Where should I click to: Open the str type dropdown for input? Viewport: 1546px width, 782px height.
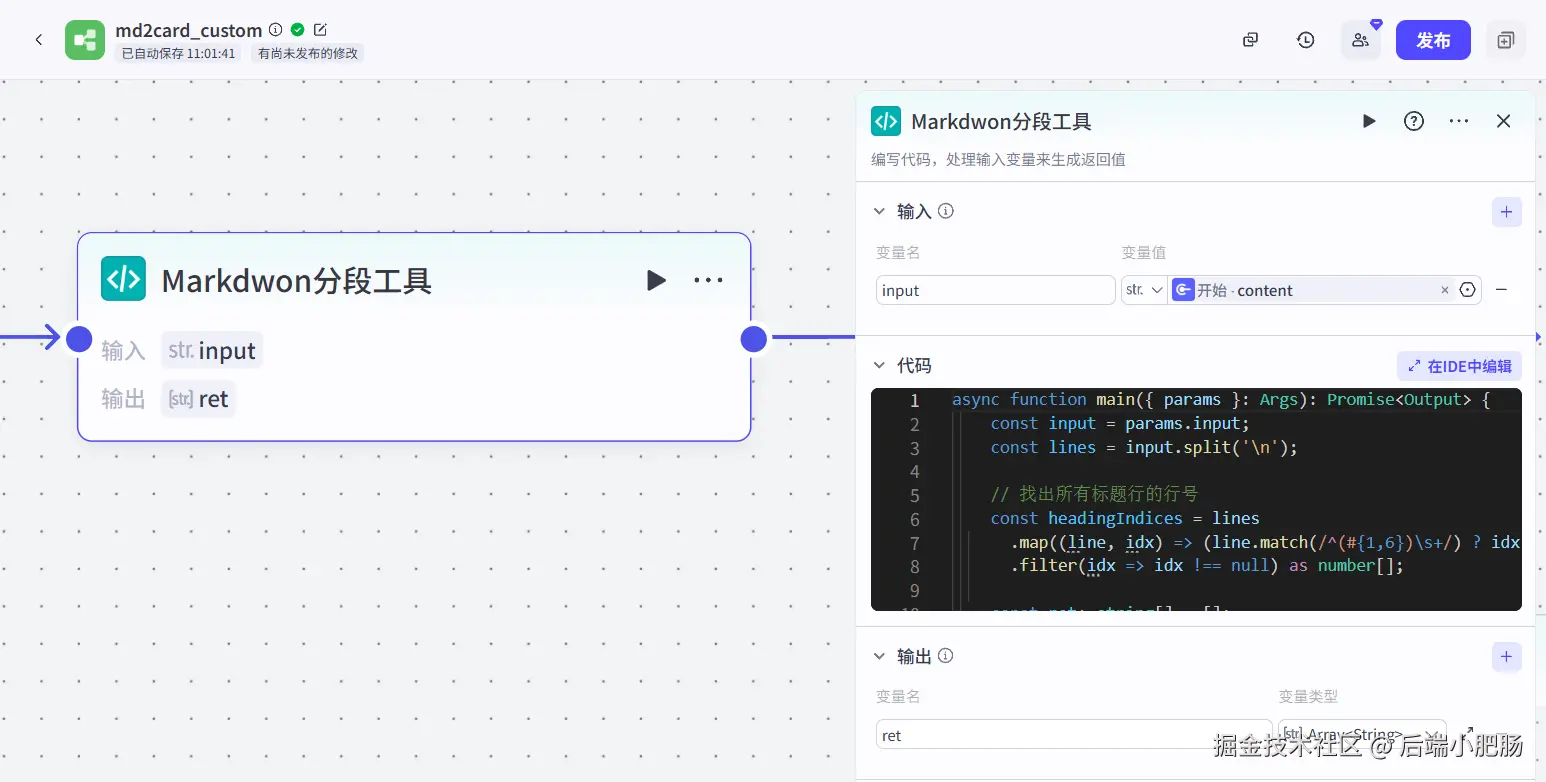point(1144,290)
